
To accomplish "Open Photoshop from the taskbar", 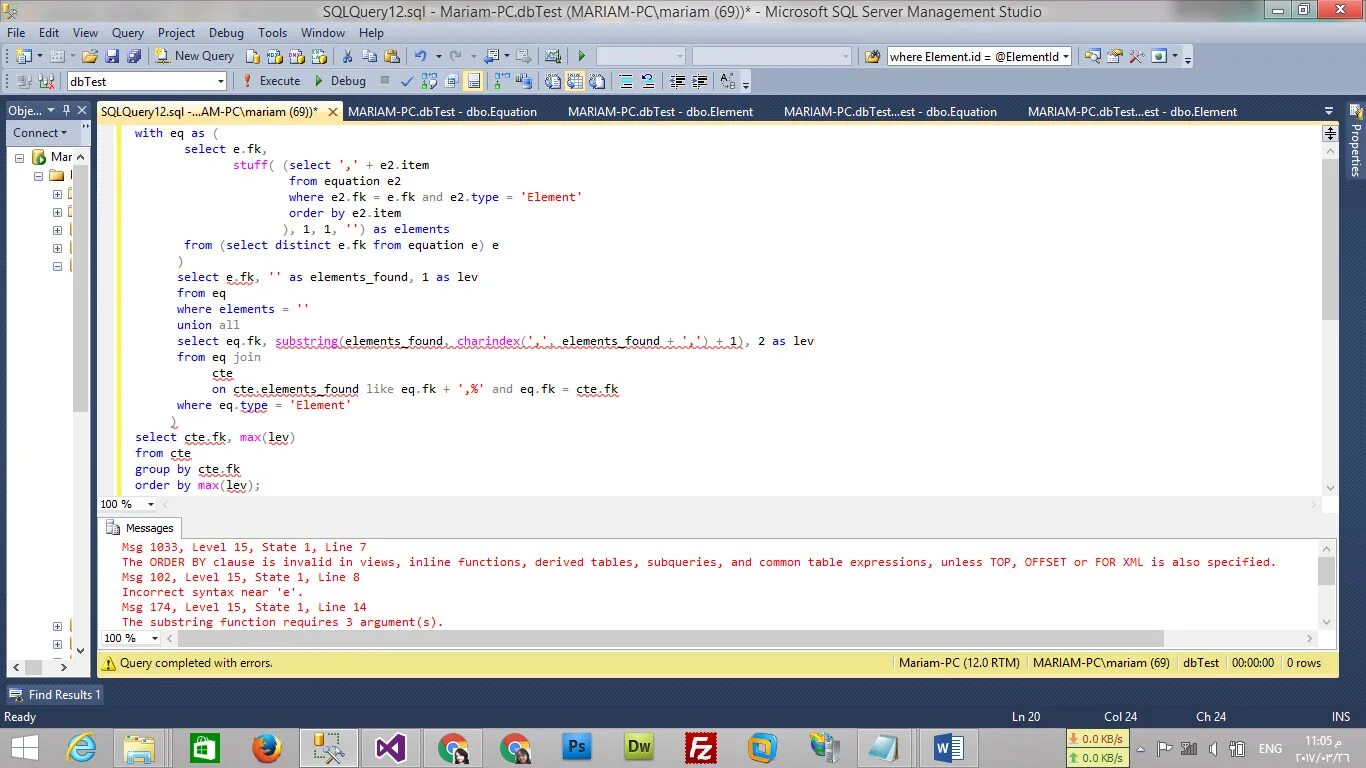I will click(577, 747).
